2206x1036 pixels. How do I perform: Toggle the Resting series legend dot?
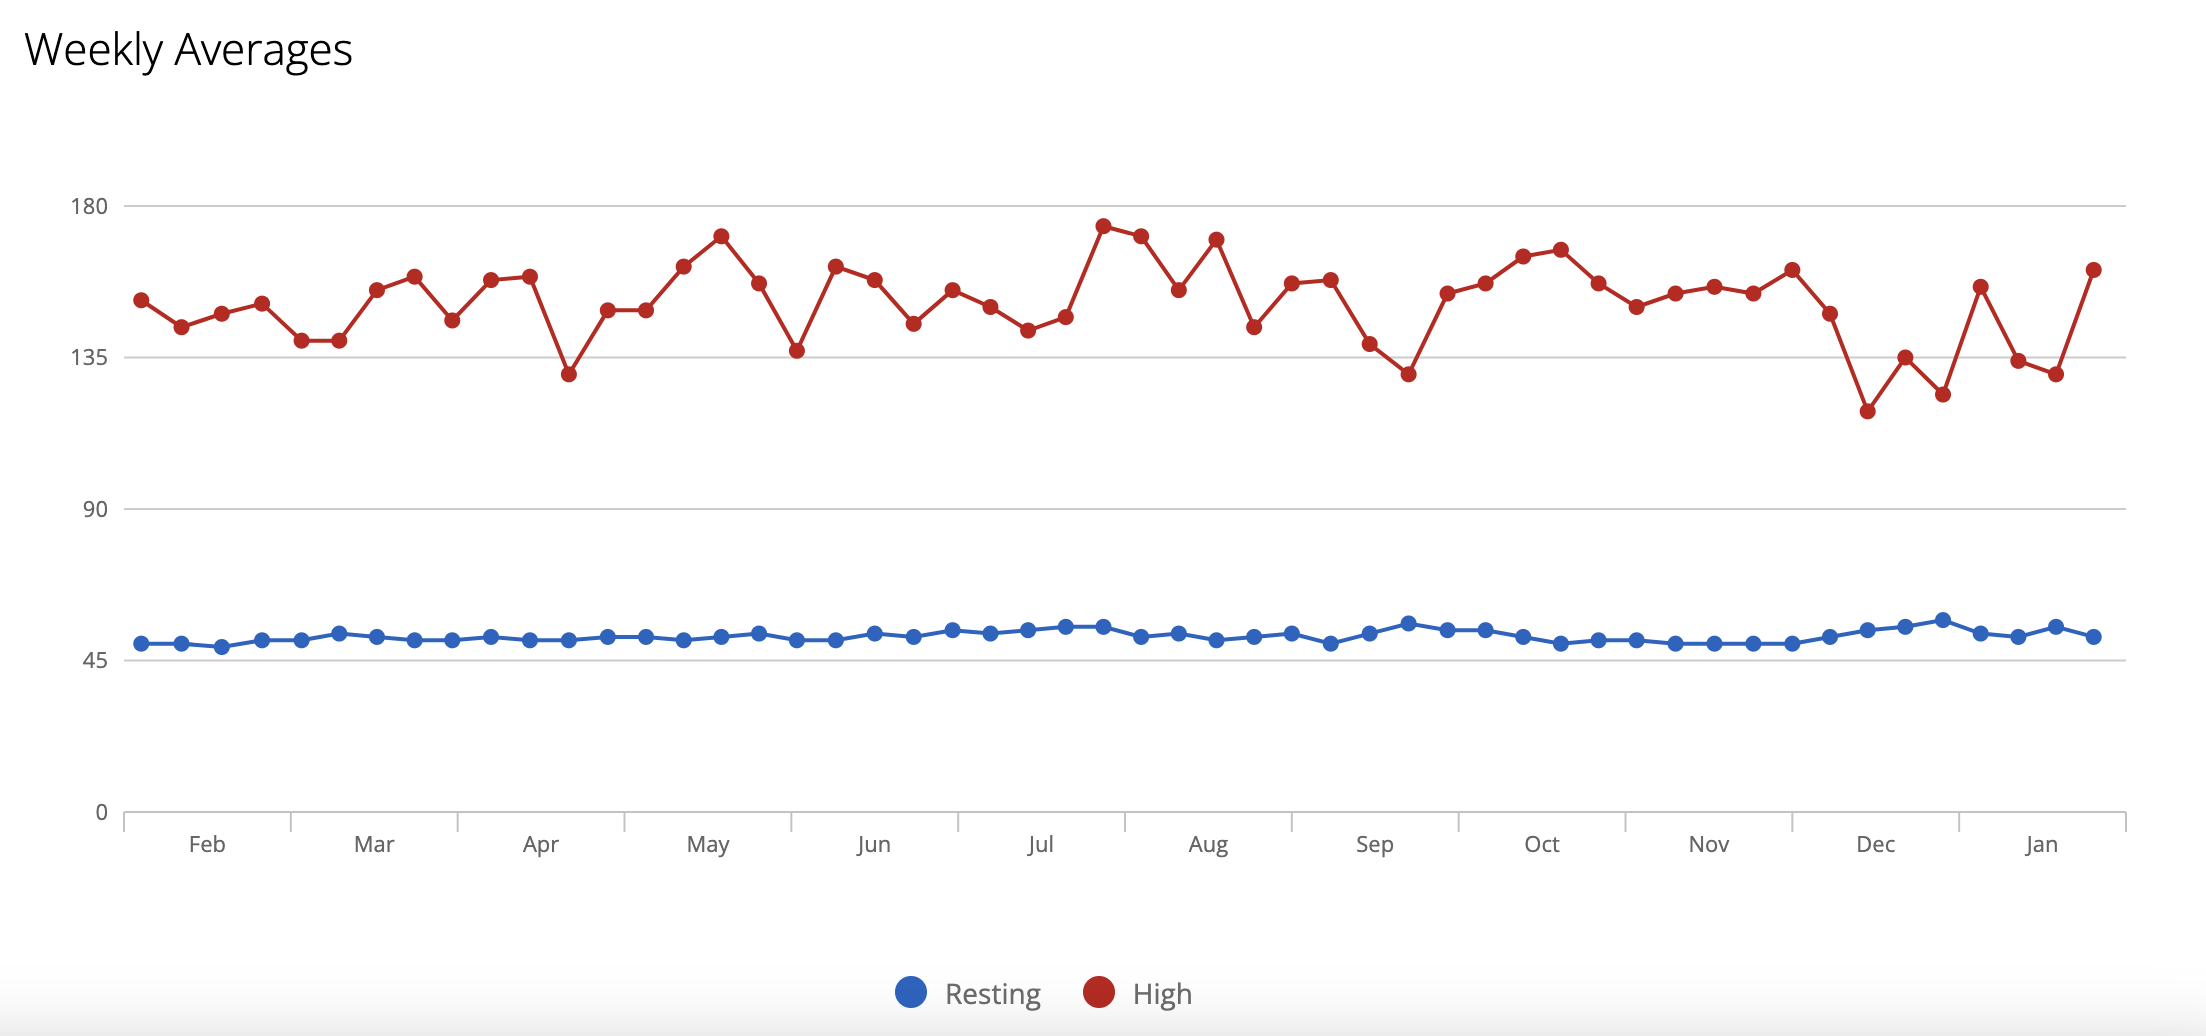(911, 992)
